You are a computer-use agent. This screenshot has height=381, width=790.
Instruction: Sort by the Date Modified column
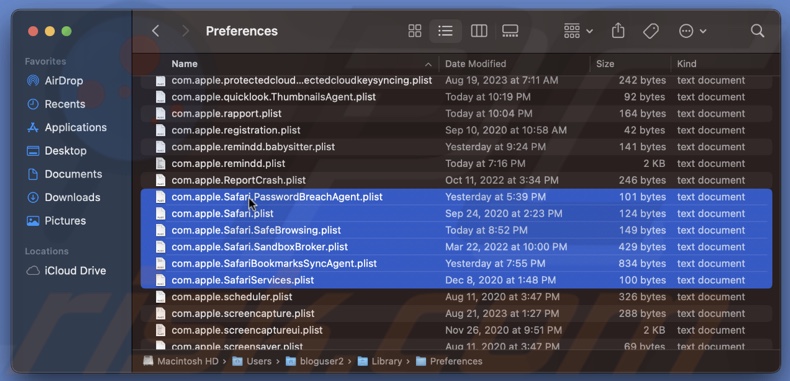tap(475, 64)
